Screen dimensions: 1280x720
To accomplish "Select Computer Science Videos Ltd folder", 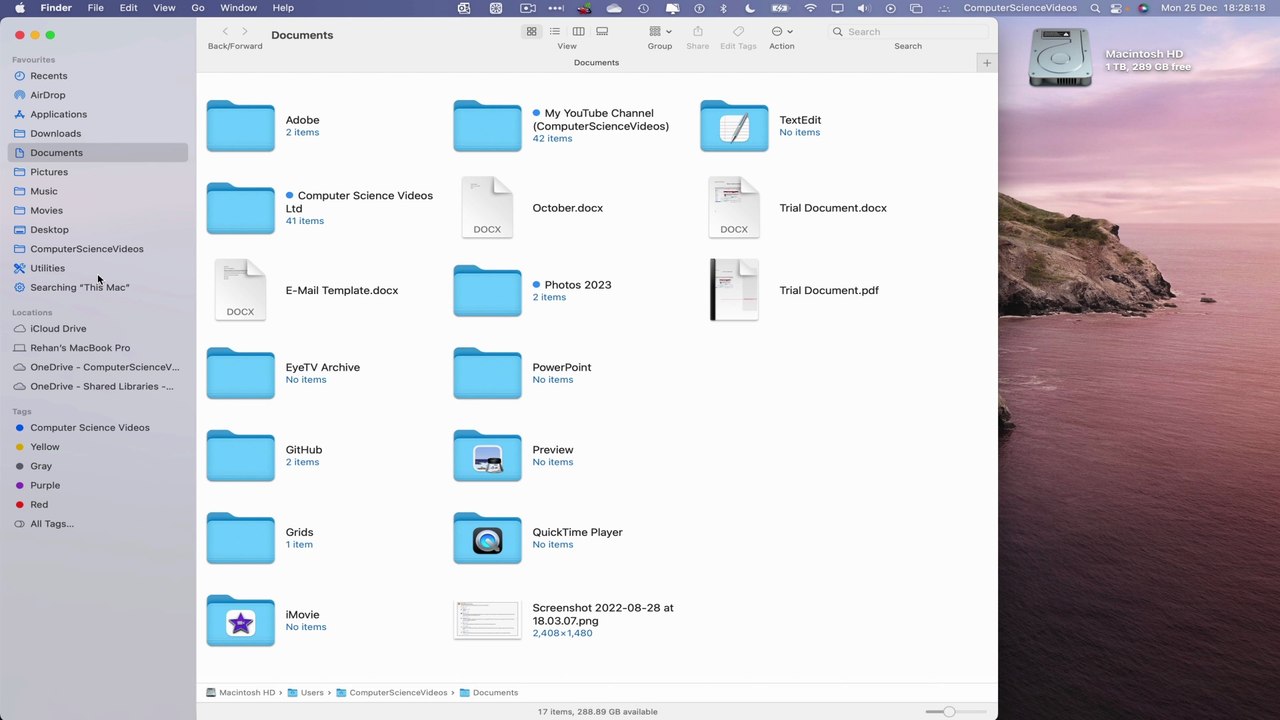I will (x=240, y=208).
